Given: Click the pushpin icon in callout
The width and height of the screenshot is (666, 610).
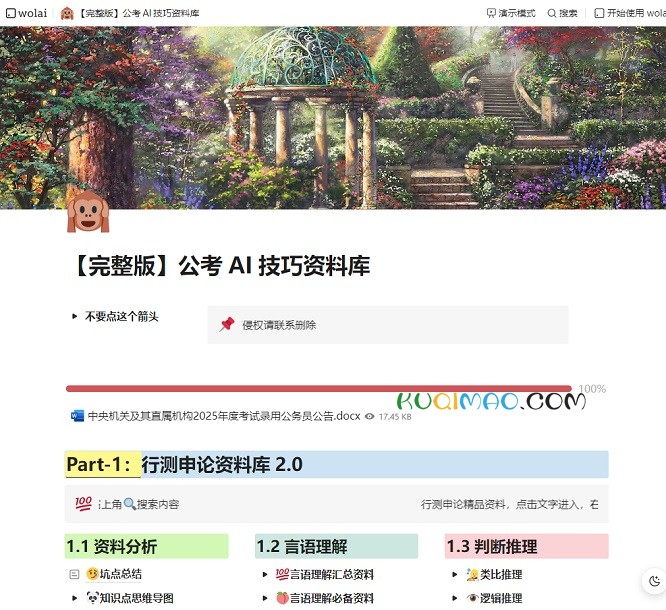Looking at the screenshot, I should tap(227, 325).
